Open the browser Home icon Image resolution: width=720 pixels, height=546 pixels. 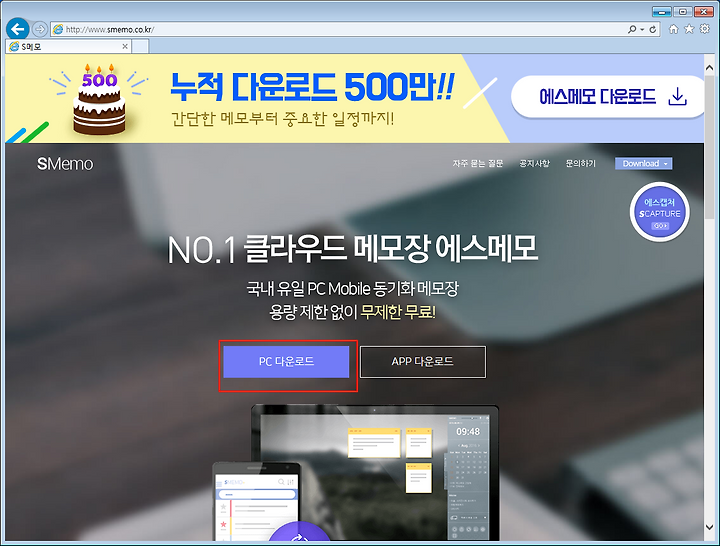point(674,29)
